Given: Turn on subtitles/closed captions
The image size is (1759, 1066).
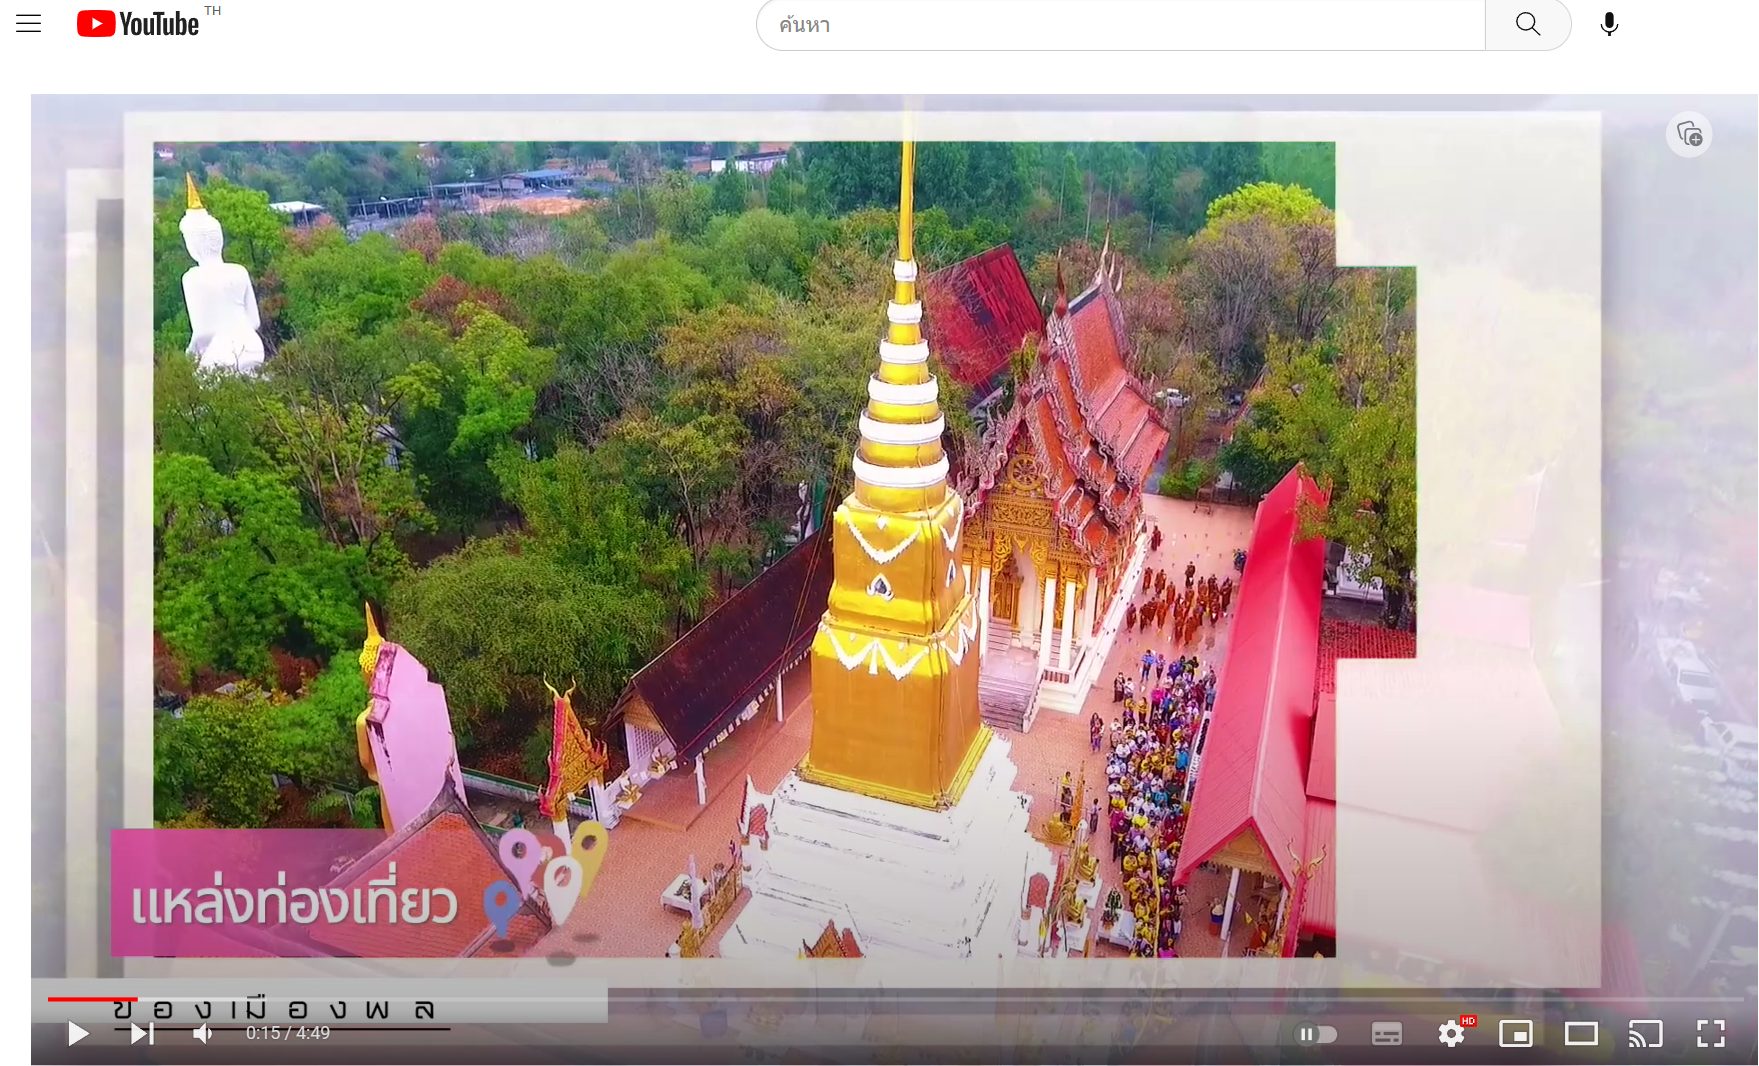Looking at the screenshot, I should point(1386,1034).
